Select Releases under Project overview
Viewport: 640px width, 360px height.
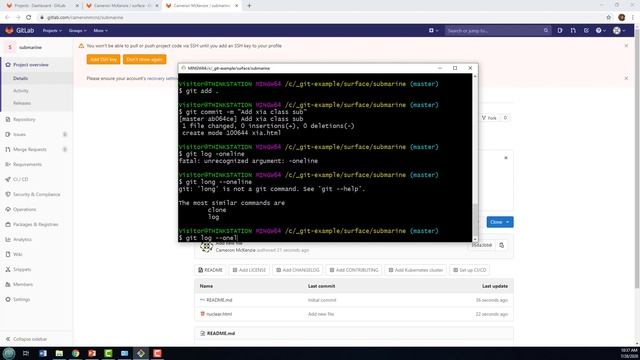pos(22,103)
